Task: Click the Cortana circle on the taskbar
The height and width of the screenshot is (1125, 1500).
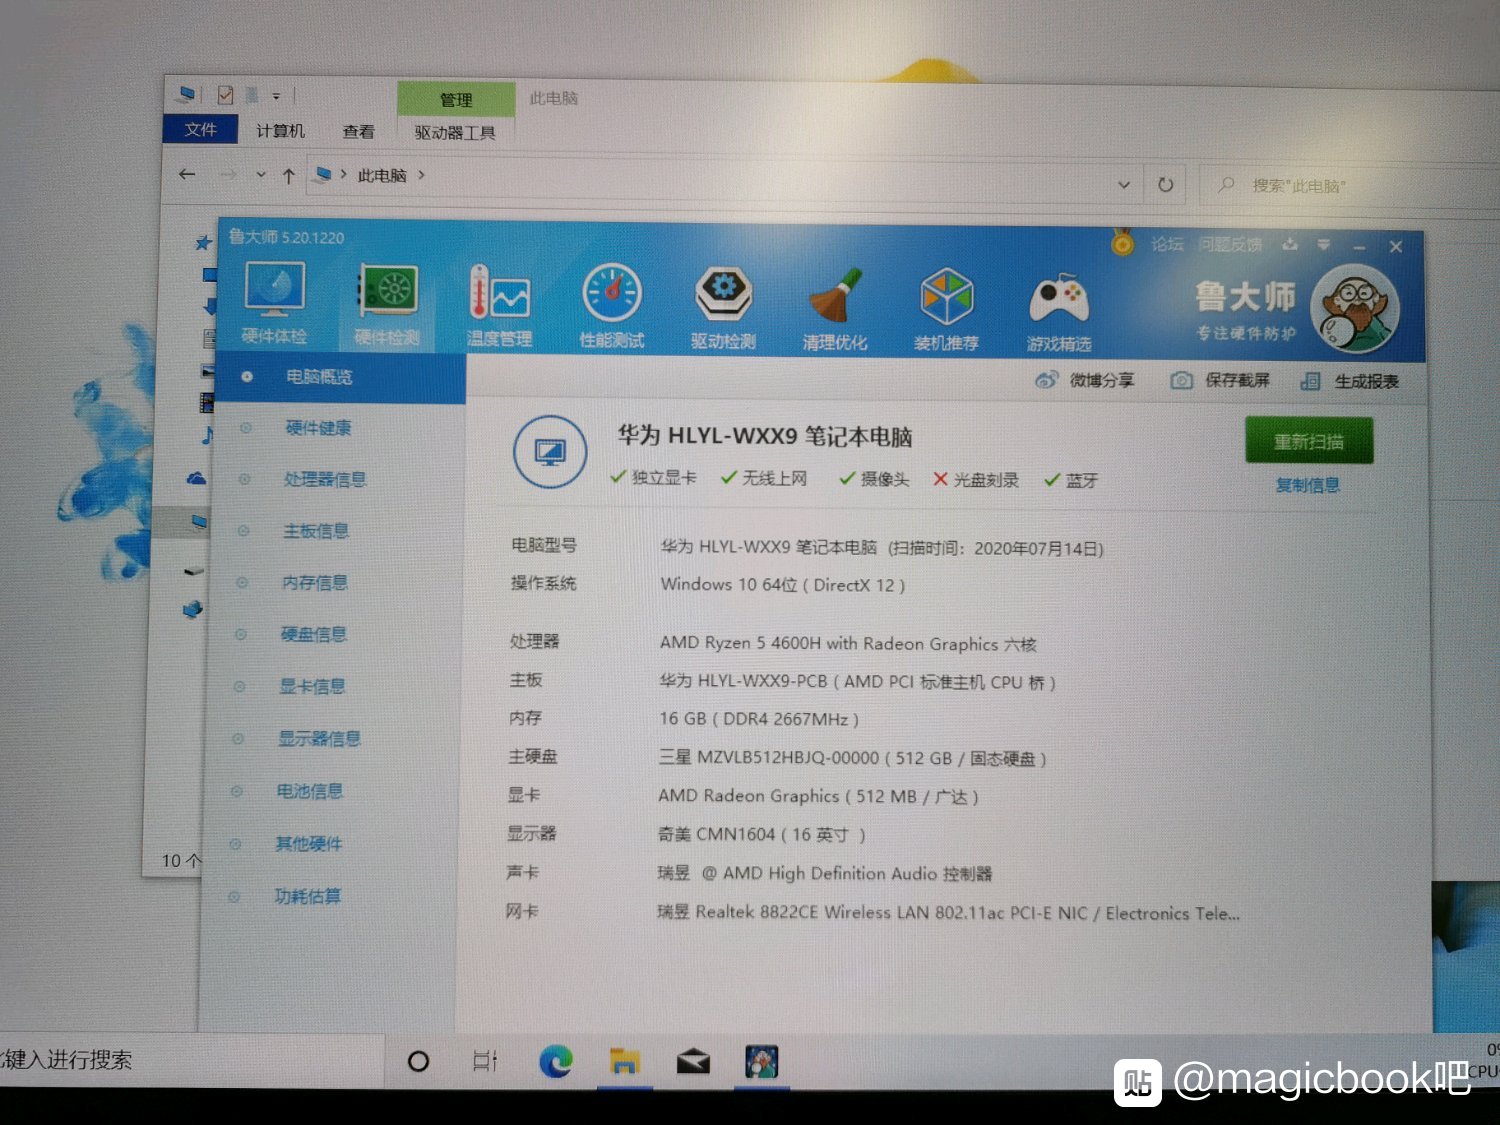Action: 419,1061
